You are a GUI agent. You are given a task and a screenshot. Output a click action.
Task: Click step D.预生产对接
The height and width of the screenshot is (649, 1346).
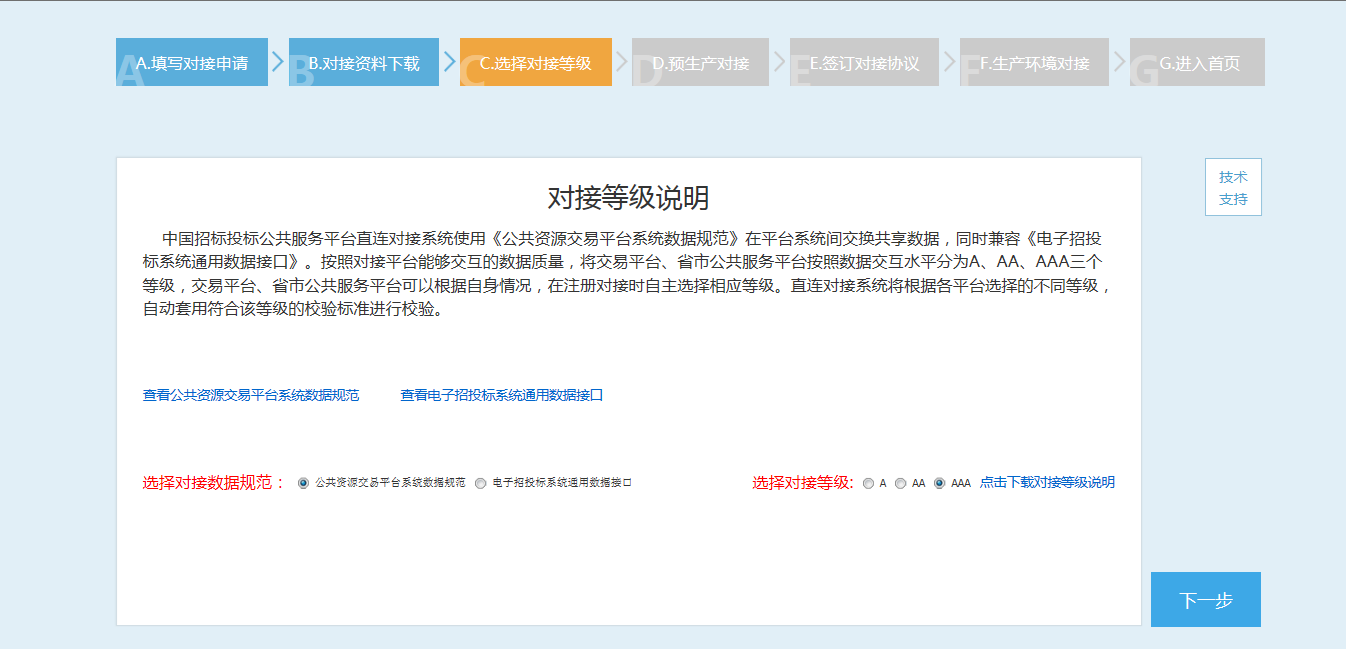[700, 63]
